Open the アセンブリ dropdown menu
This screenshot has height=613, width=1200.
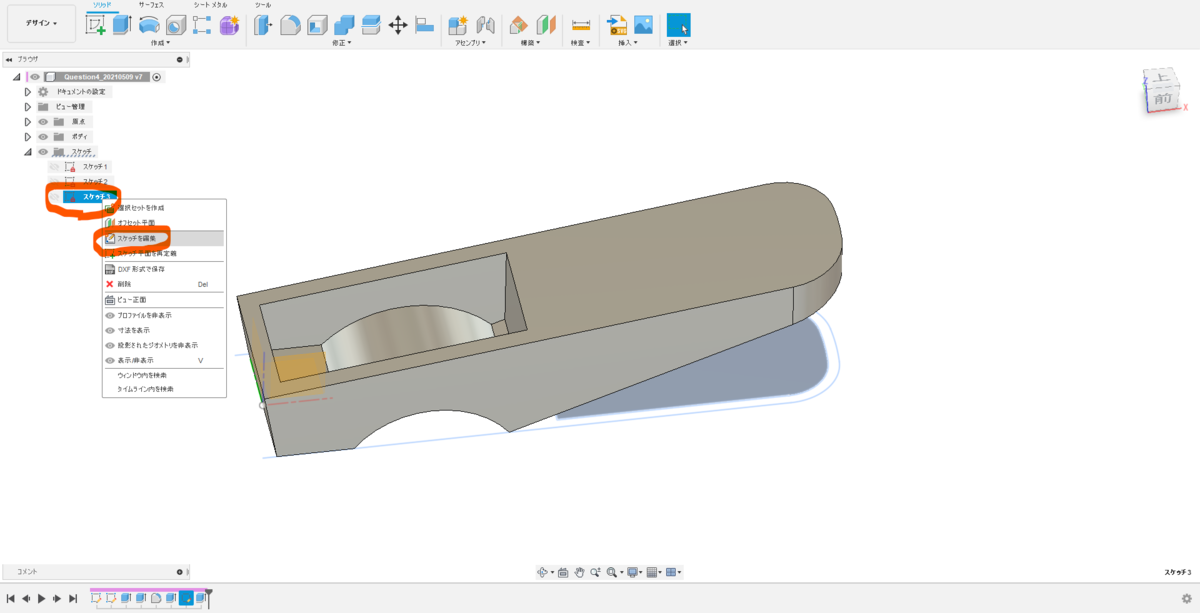(470, 43)
